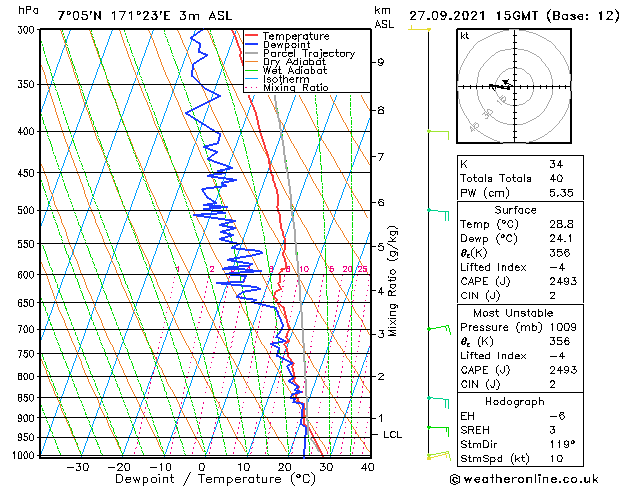629x486 pixels.
Task: Click the 'Hodograph' section heading in table
Action: click(515, 402)
